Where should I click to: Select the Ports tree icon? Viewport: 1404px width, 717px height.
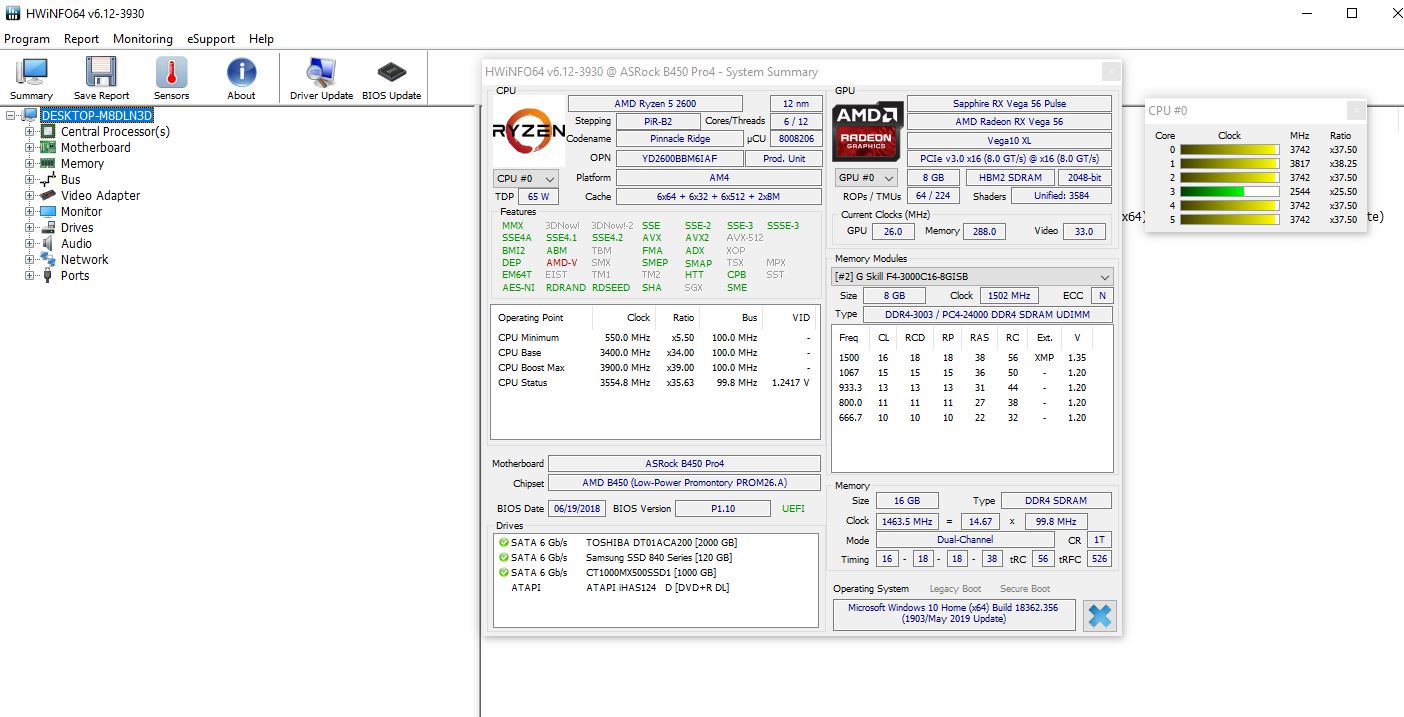click(48, 275)
